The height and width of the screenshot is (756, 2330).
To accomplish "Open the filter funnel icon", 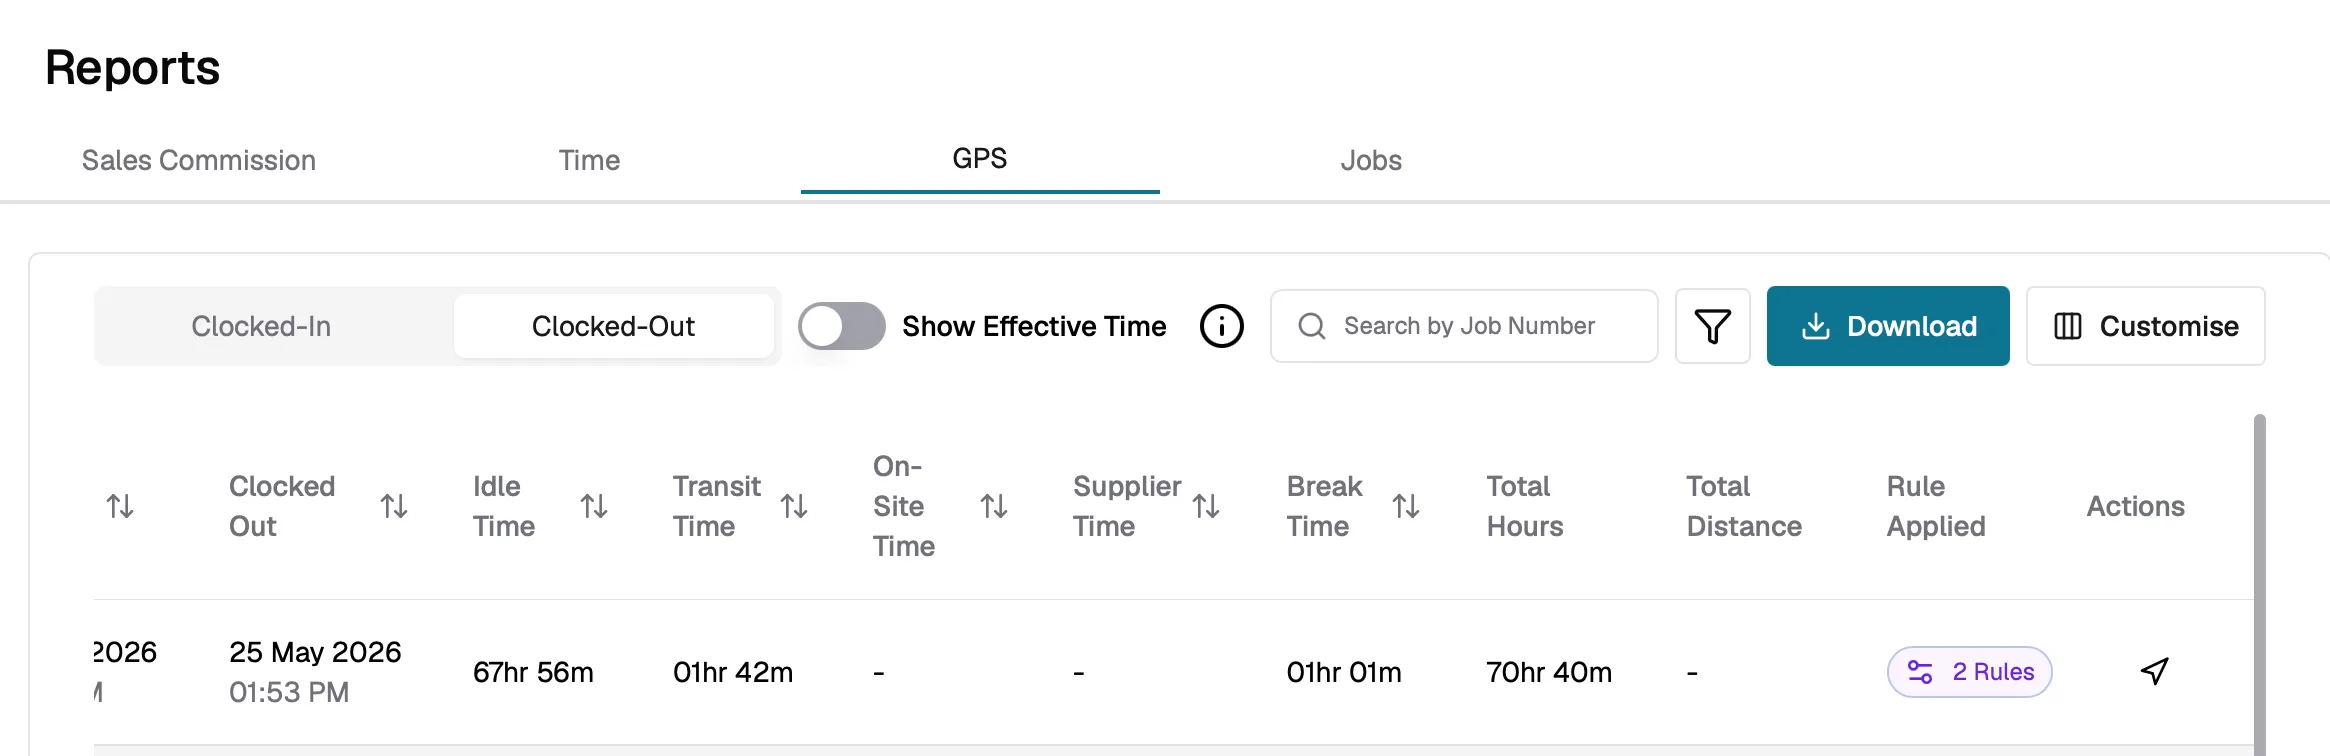I will (1712, 326).
